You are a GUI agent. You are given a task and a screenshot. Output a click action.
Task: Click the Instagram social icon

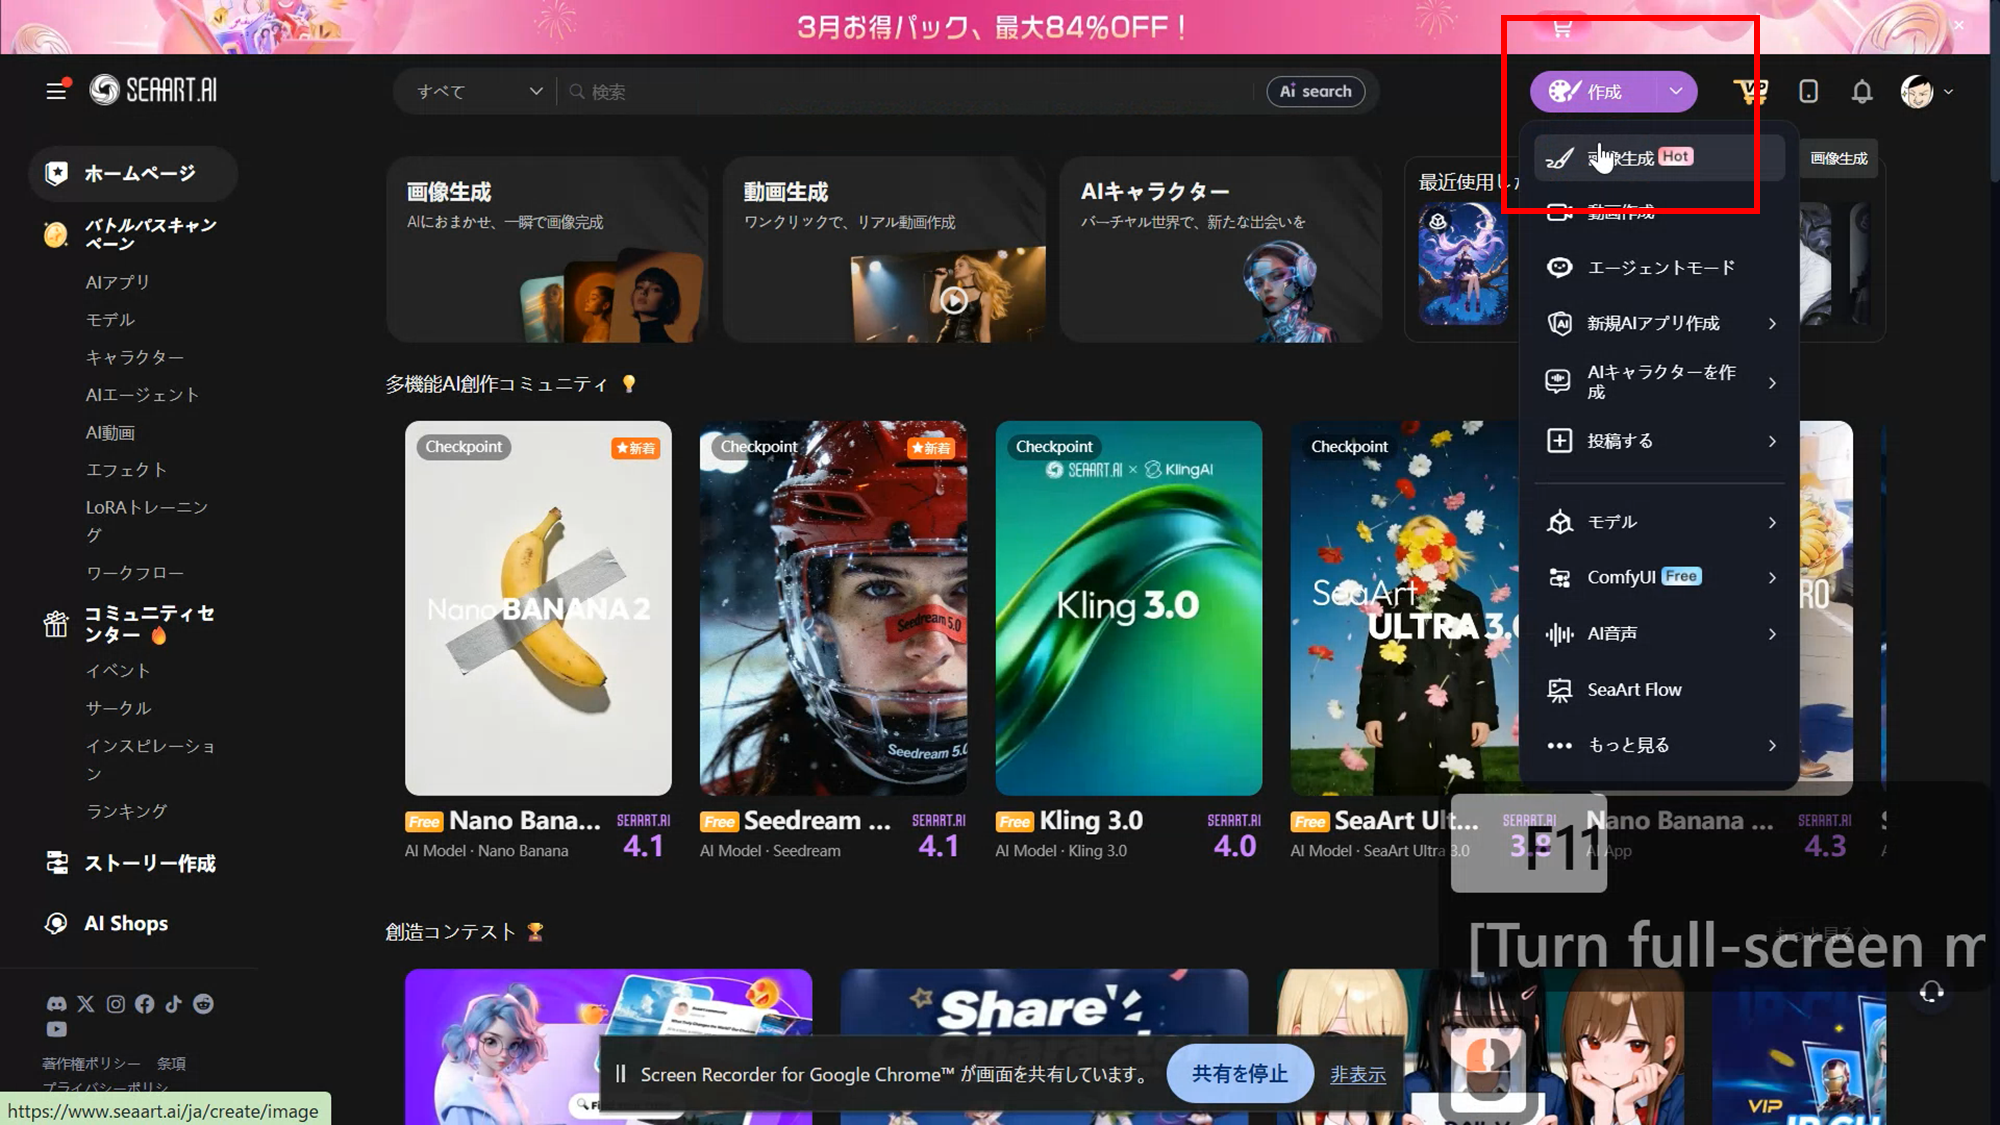(116, 1003)
